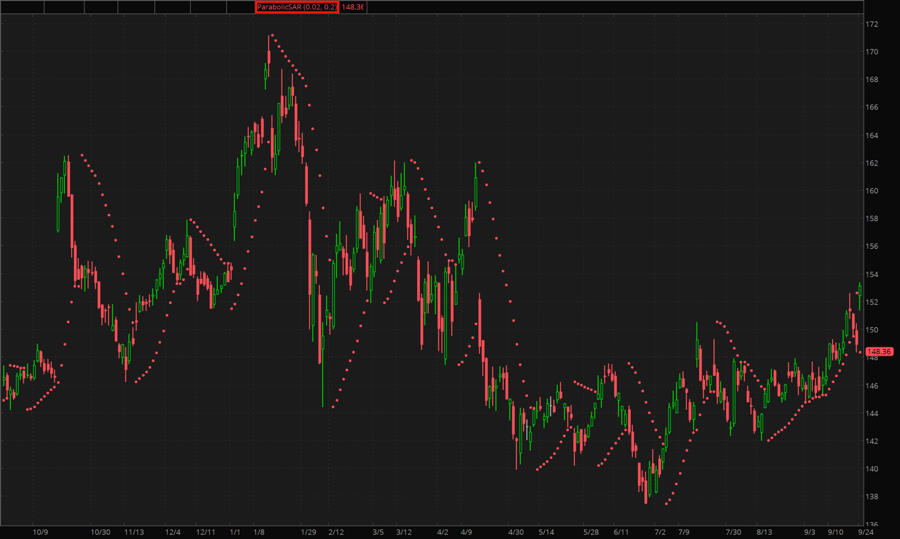Select the 1/8 date label
Viewport: 900px width, 539px height.
(259, 532)
